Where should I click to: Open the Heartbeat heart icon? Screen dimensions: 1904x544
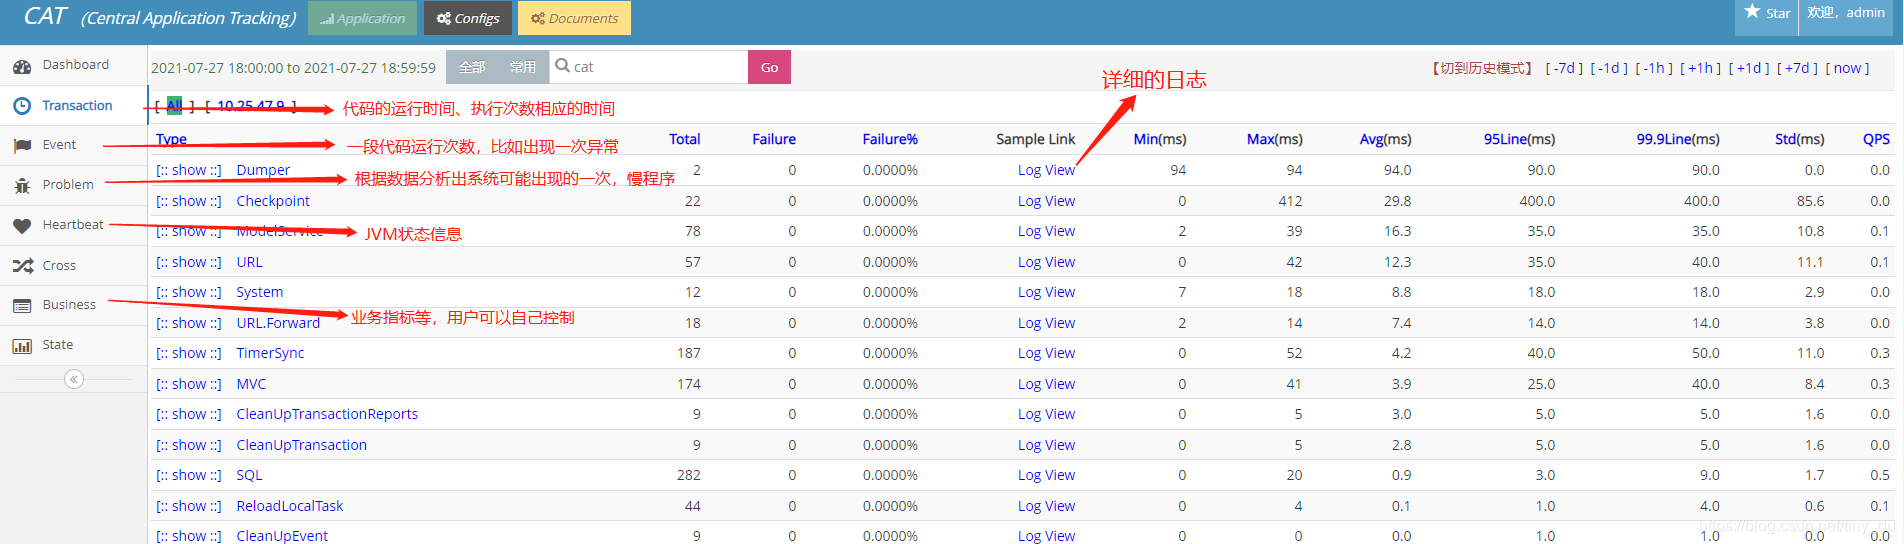tap(22, 226)
